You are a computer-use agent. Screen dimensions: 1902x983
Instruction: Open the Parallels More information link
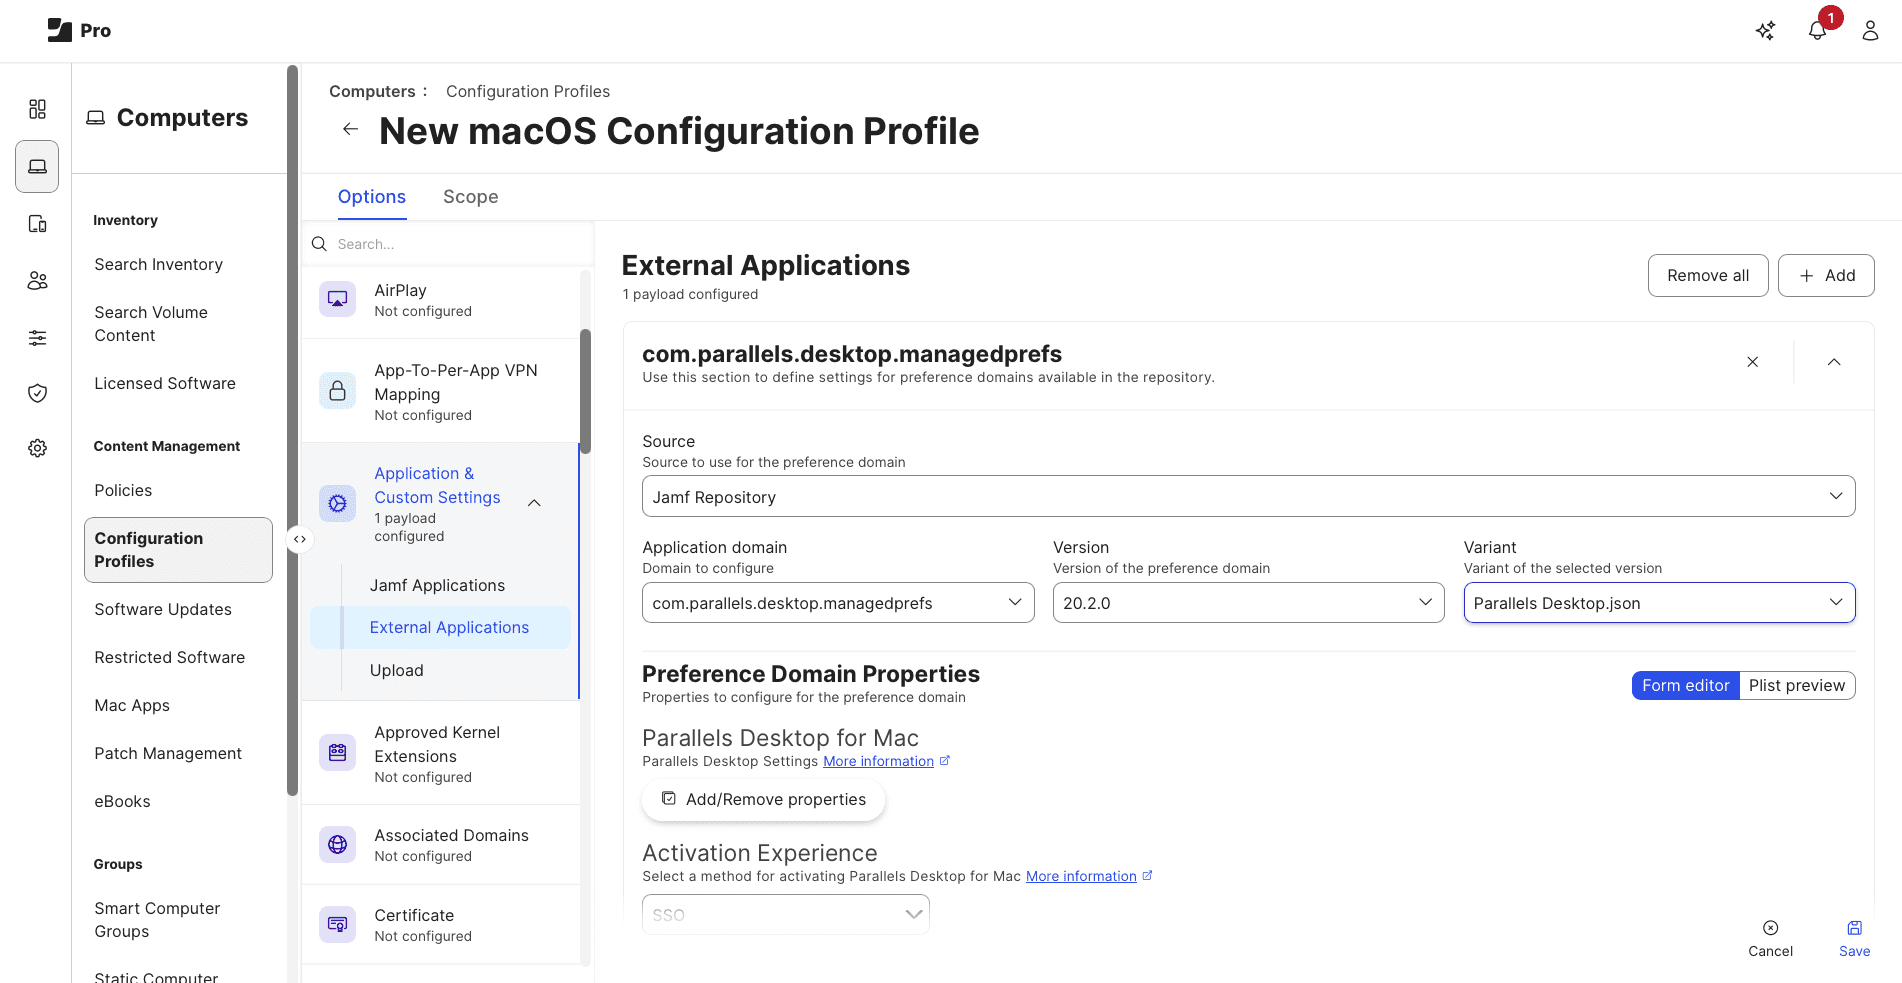point(879,761)
